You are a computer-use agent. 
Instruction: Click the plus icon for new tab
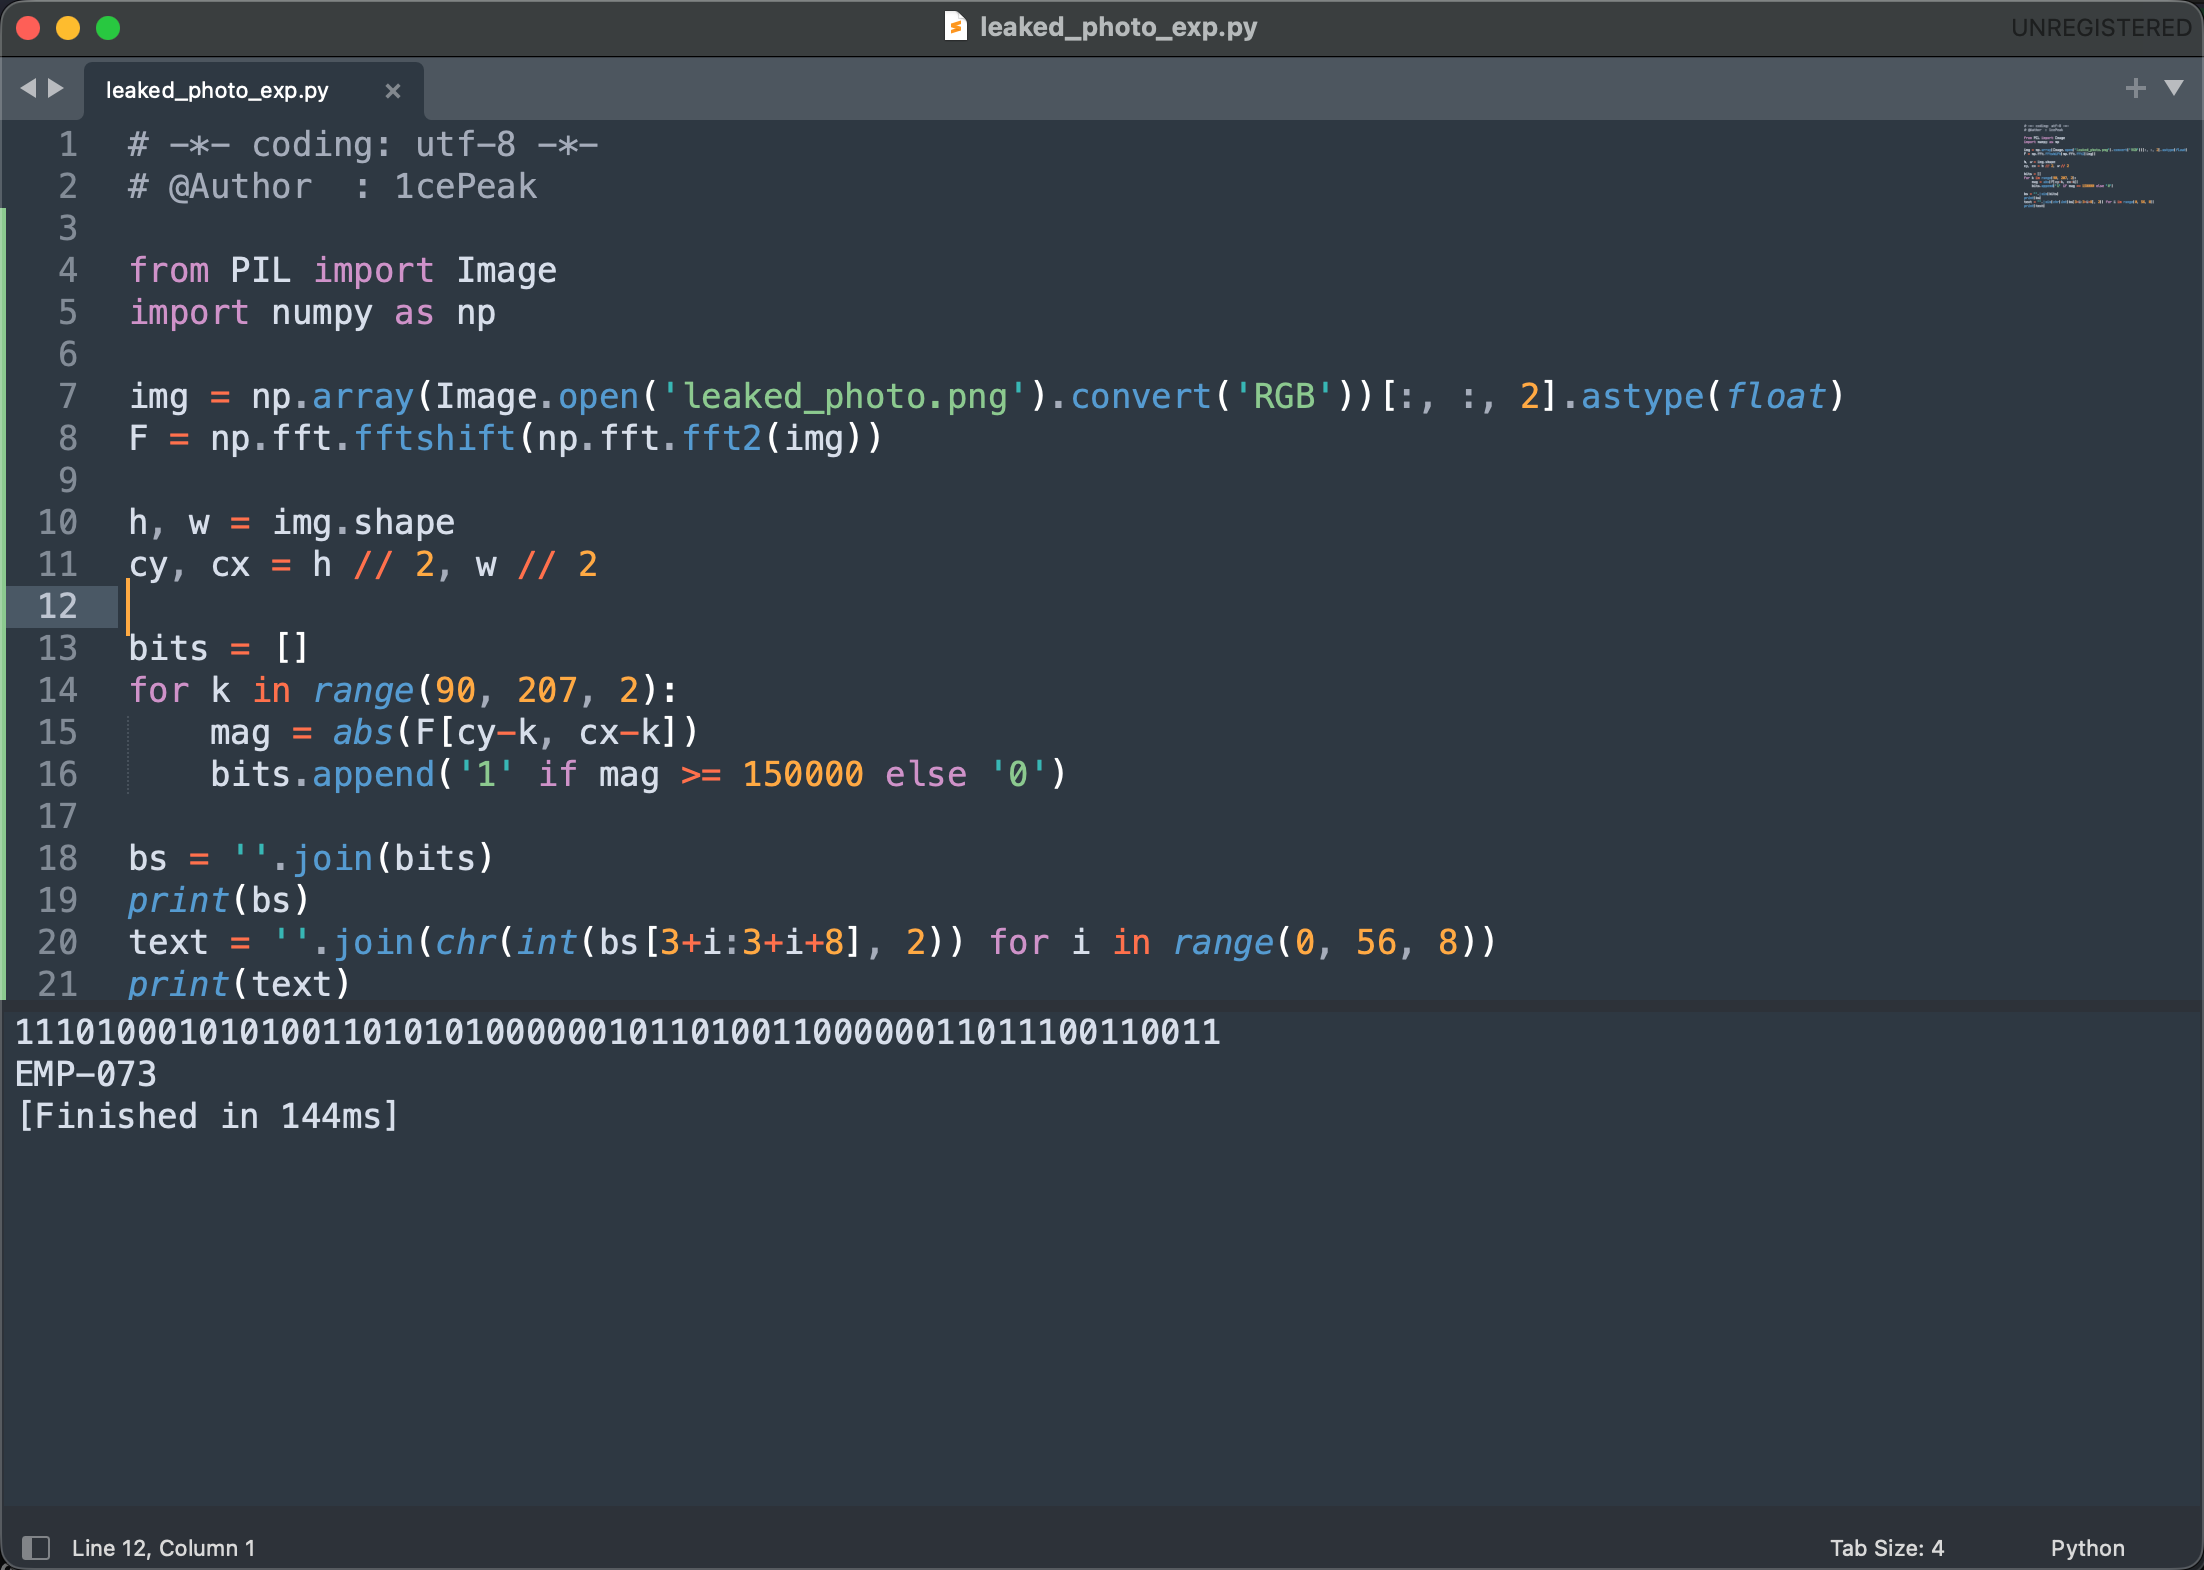(x=2135, y=89)
